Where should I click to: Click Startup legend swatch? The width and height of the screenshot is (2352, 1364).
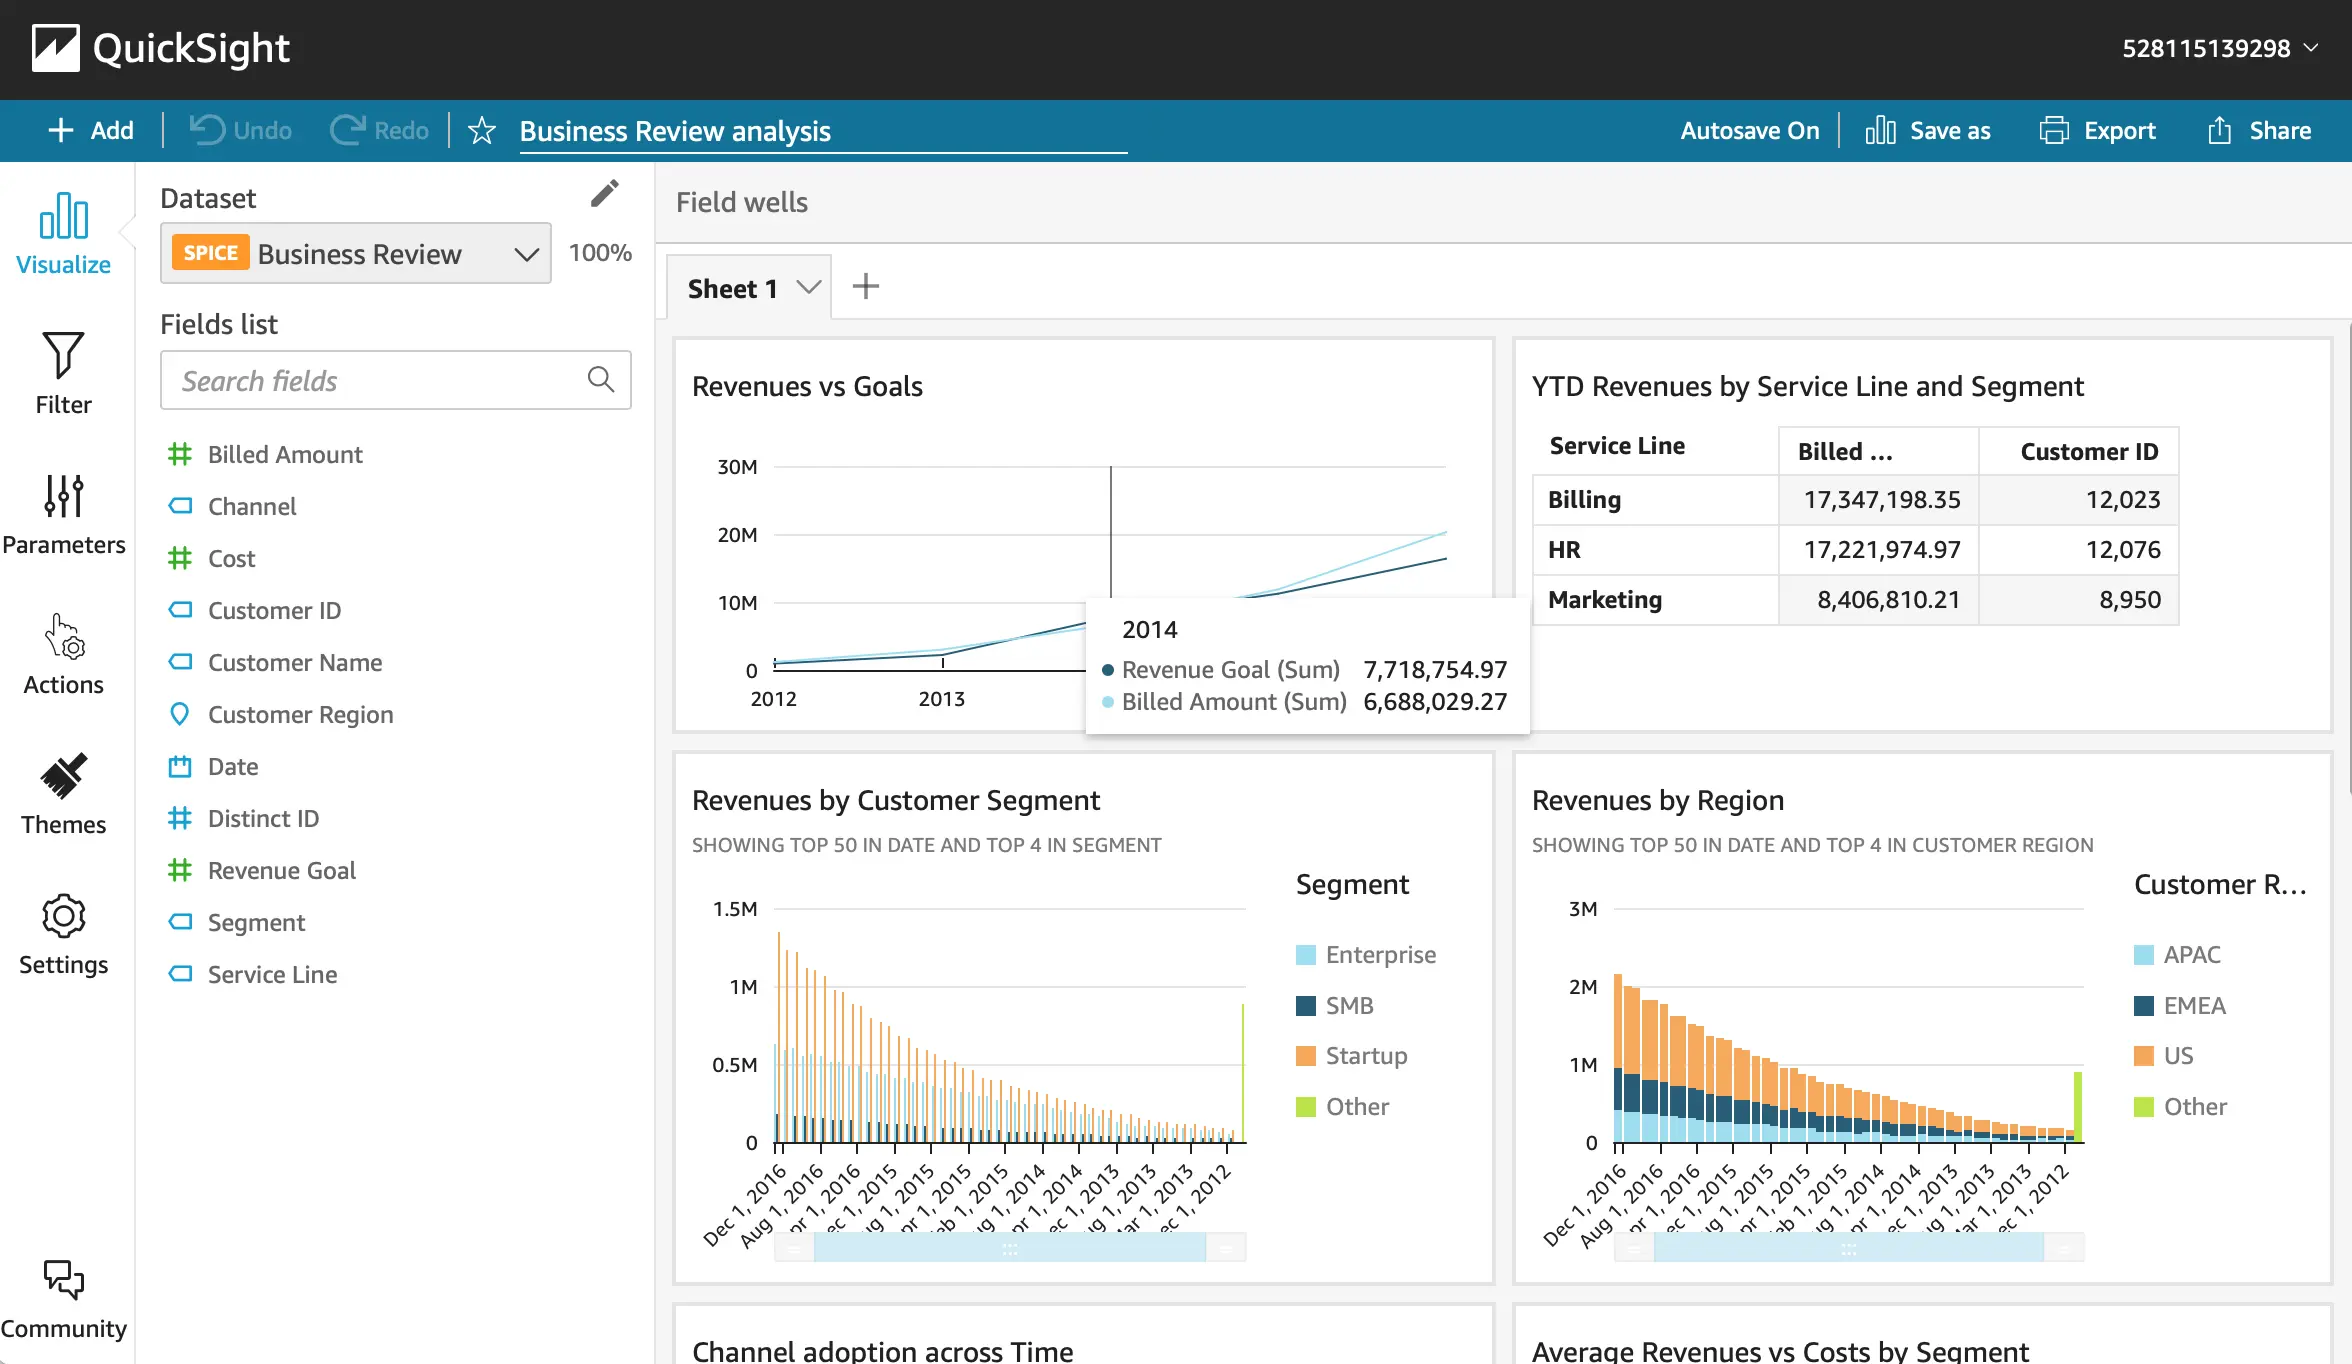click(x=1305, y=1055)
